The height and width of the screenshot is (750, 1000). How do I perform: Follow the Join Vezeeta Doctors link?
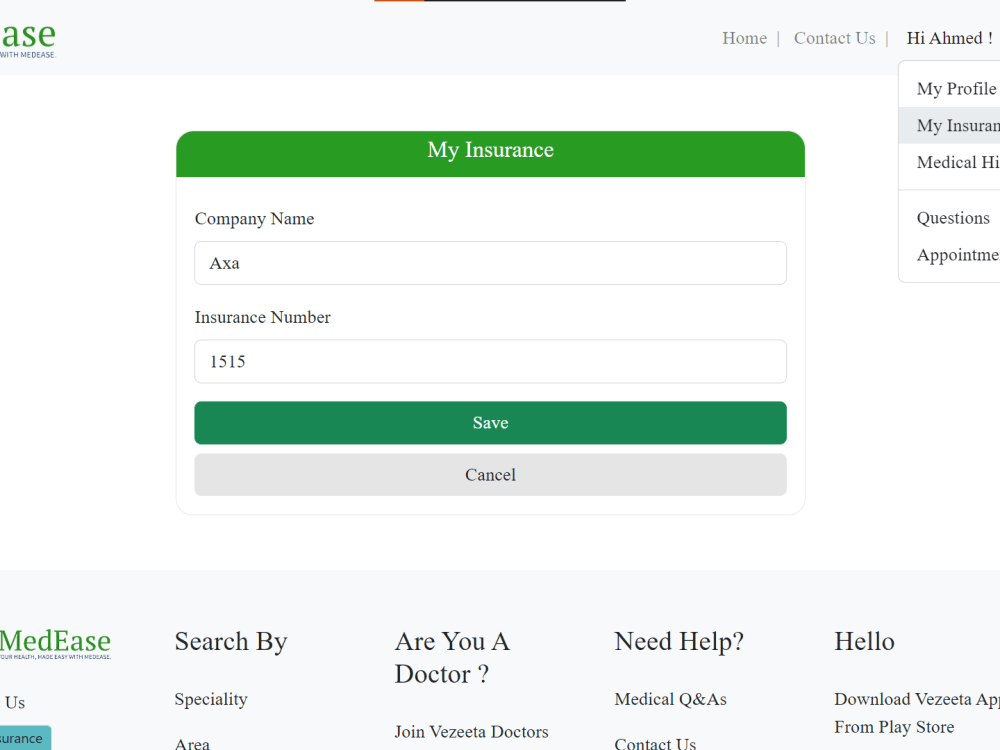[471, 732]
